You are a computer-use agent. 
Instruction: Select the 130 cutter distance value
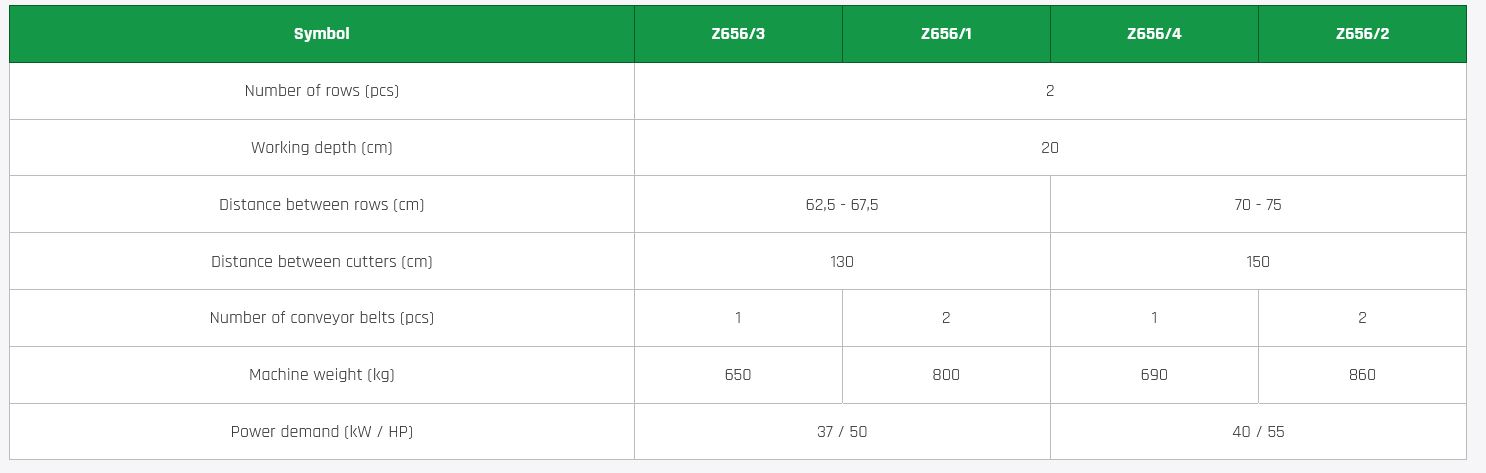(x=842, y=262)
